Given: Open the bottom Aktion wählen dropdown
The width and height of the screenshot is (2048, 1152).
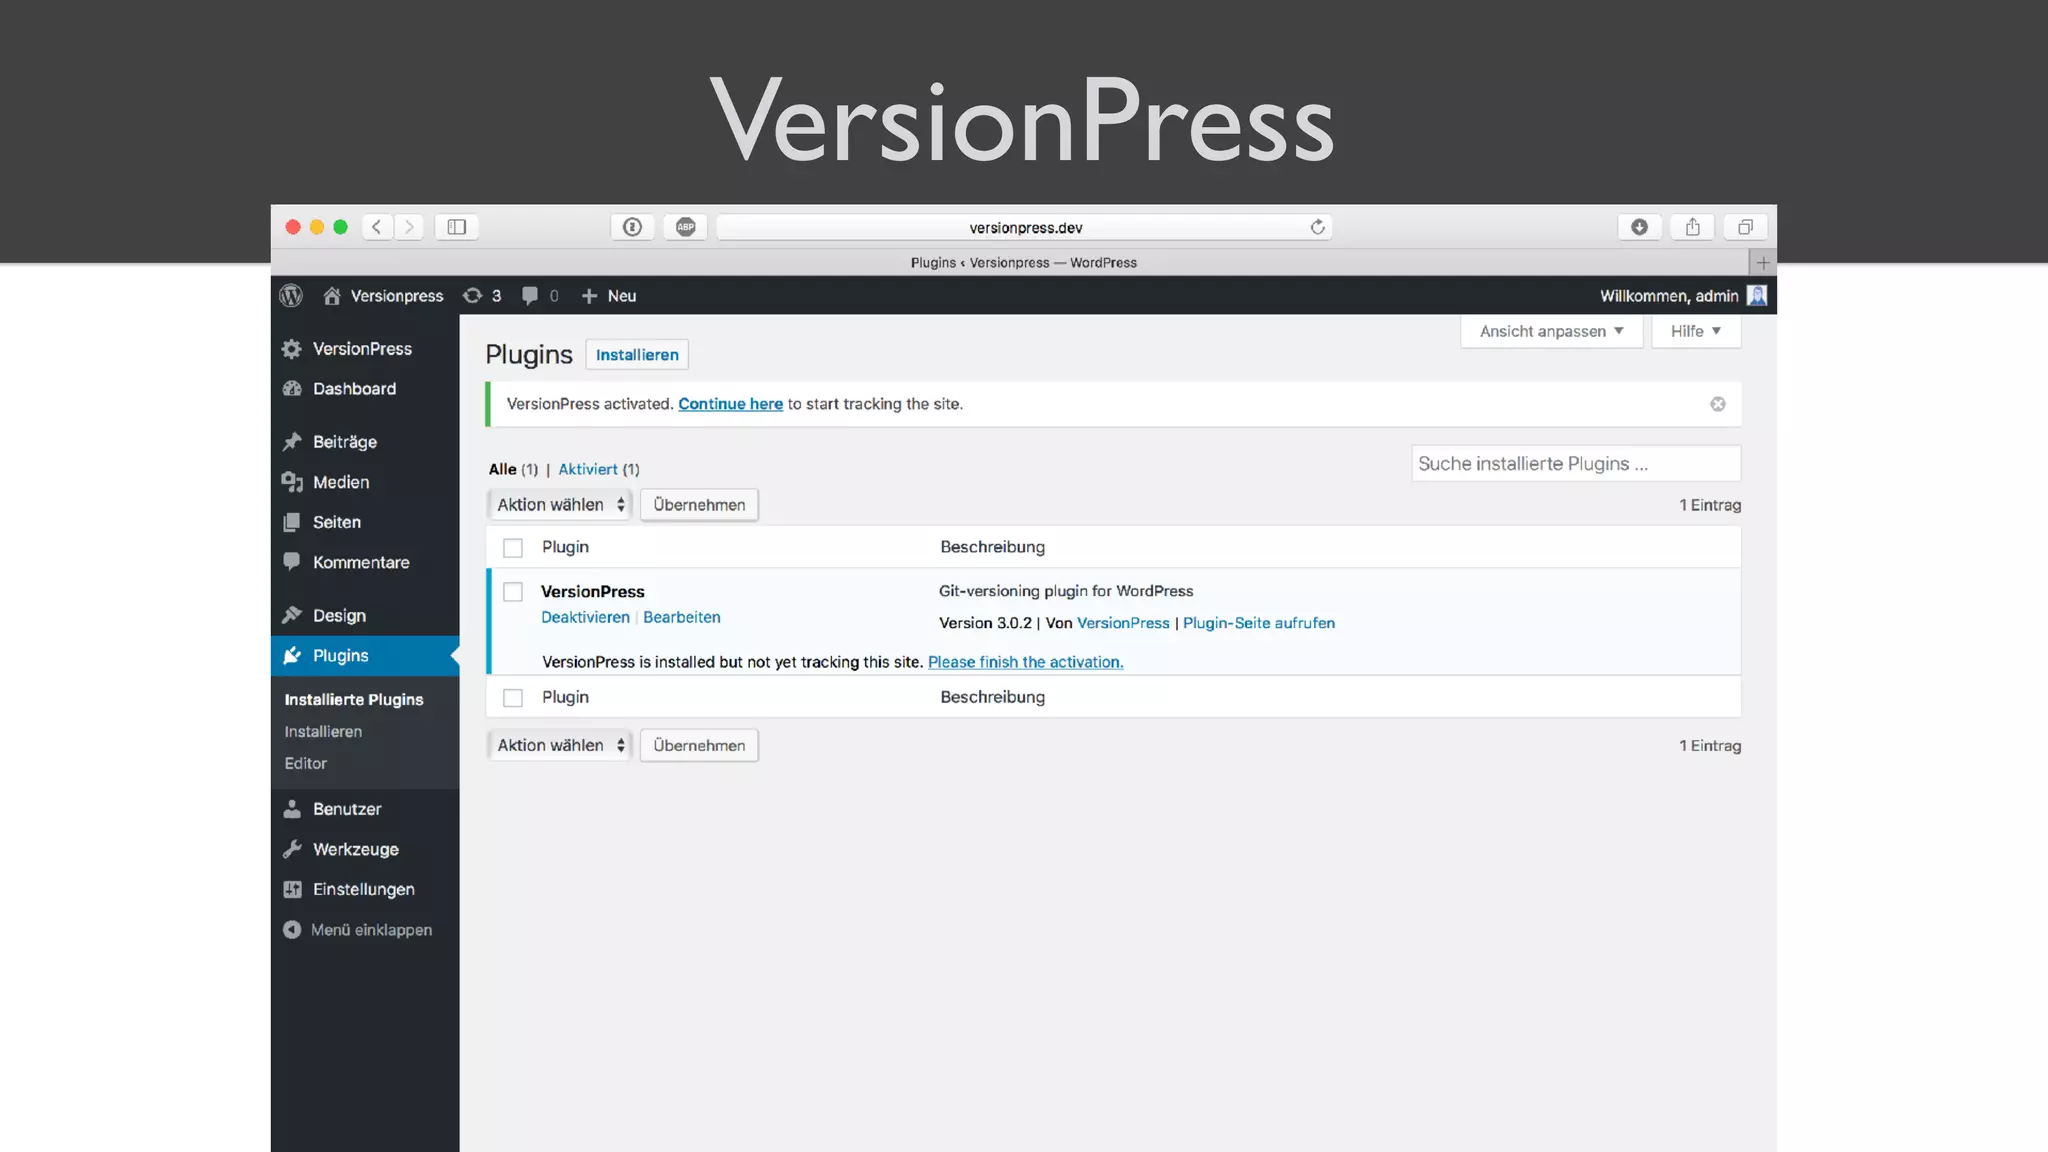Looking at the screenshot, I should tap(560, 745).
